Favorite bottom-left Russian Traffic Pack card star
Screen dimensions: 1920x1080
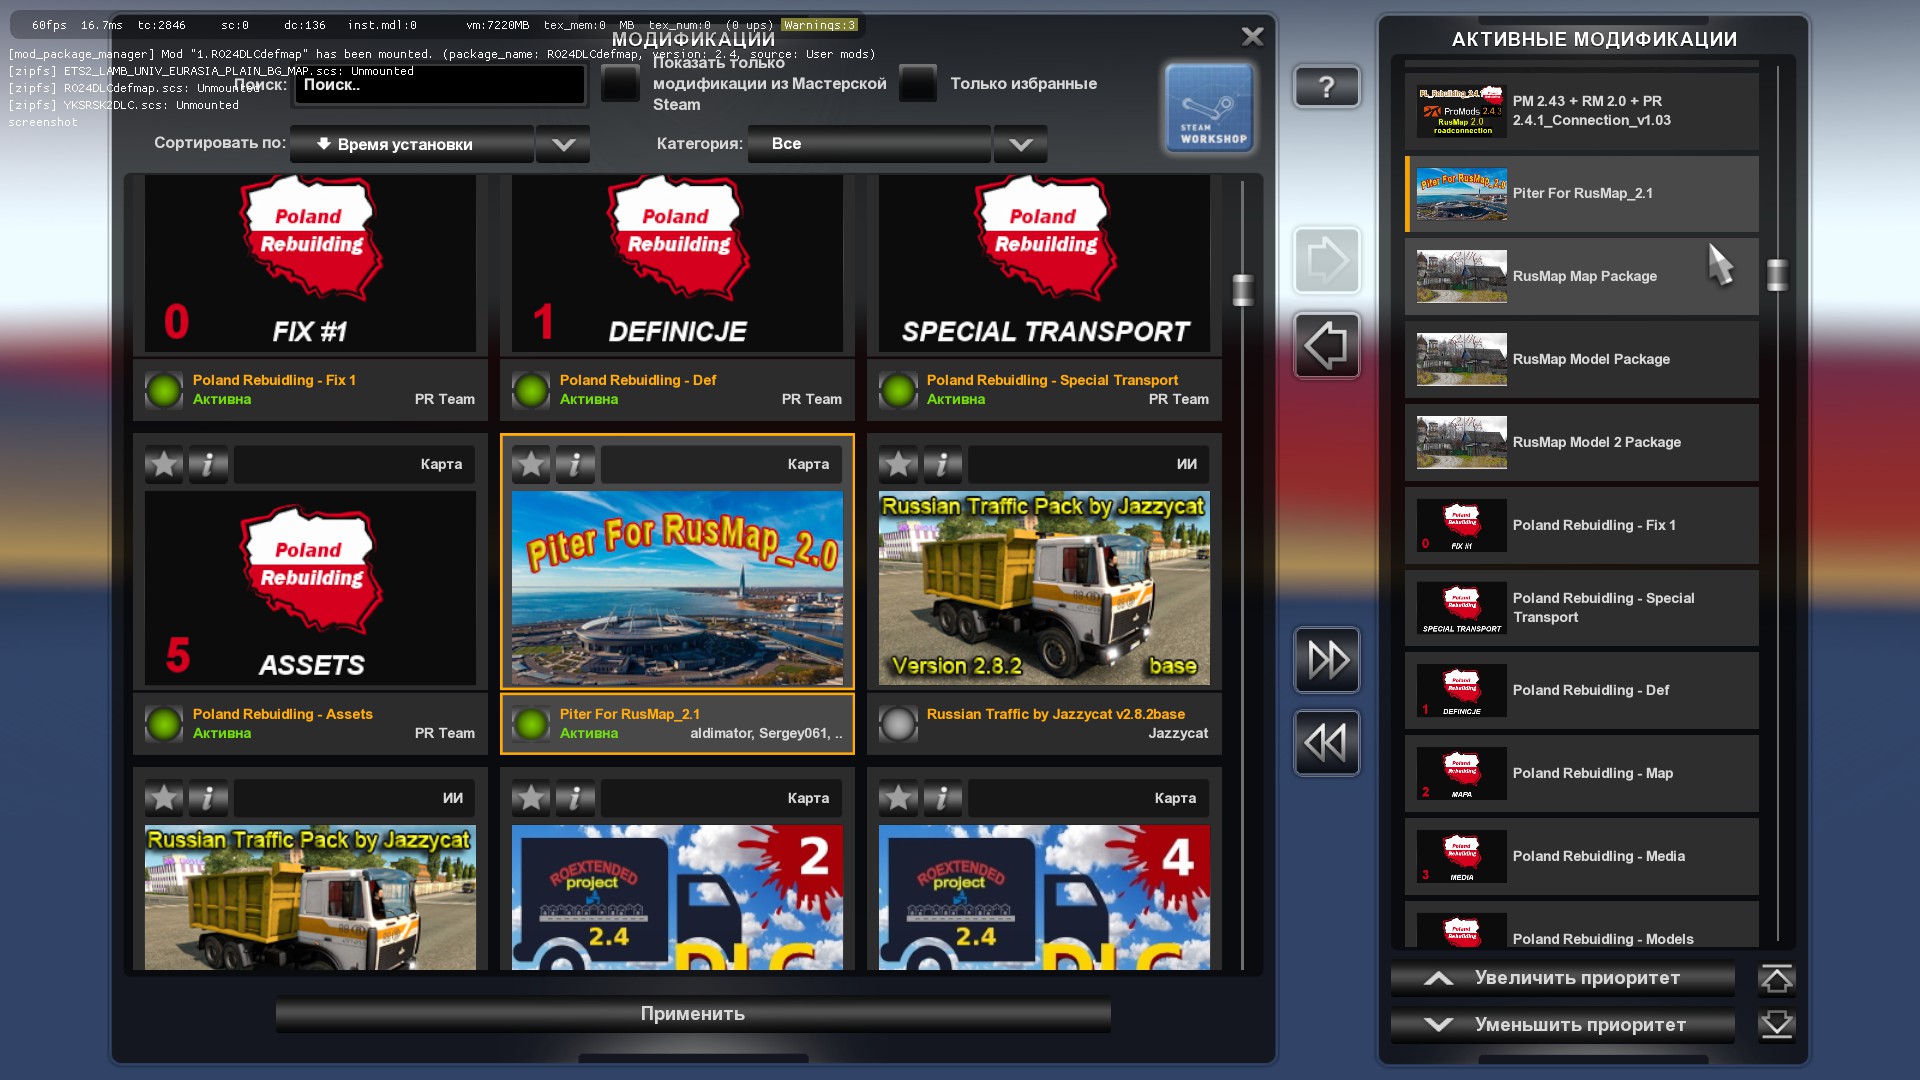pos(164,798)
